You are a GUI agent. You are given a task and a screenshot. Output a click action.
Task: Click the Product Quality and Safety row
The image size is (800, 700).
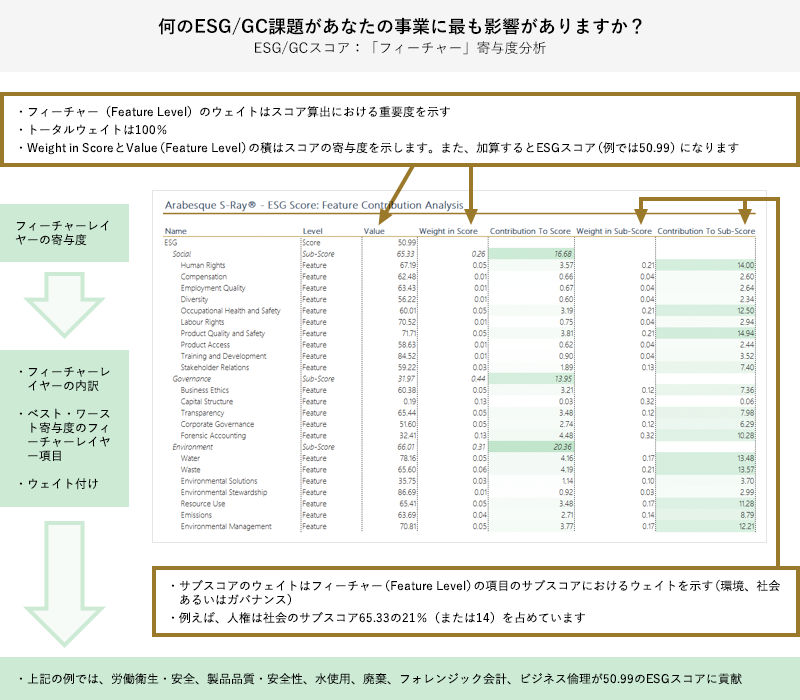222,333
